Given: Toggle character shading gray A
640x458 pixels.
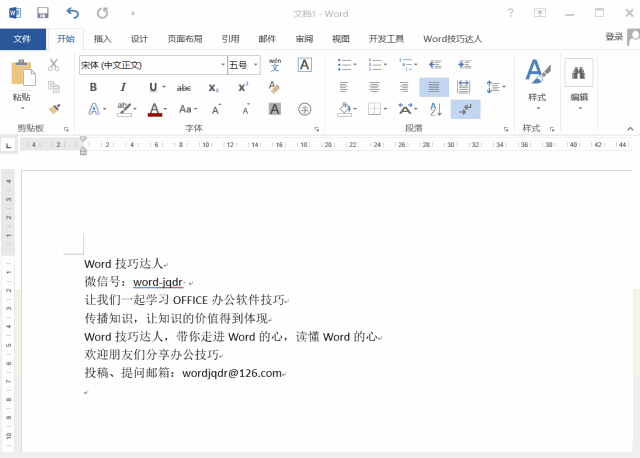Looking at the screenshot, I should [274, 109].
